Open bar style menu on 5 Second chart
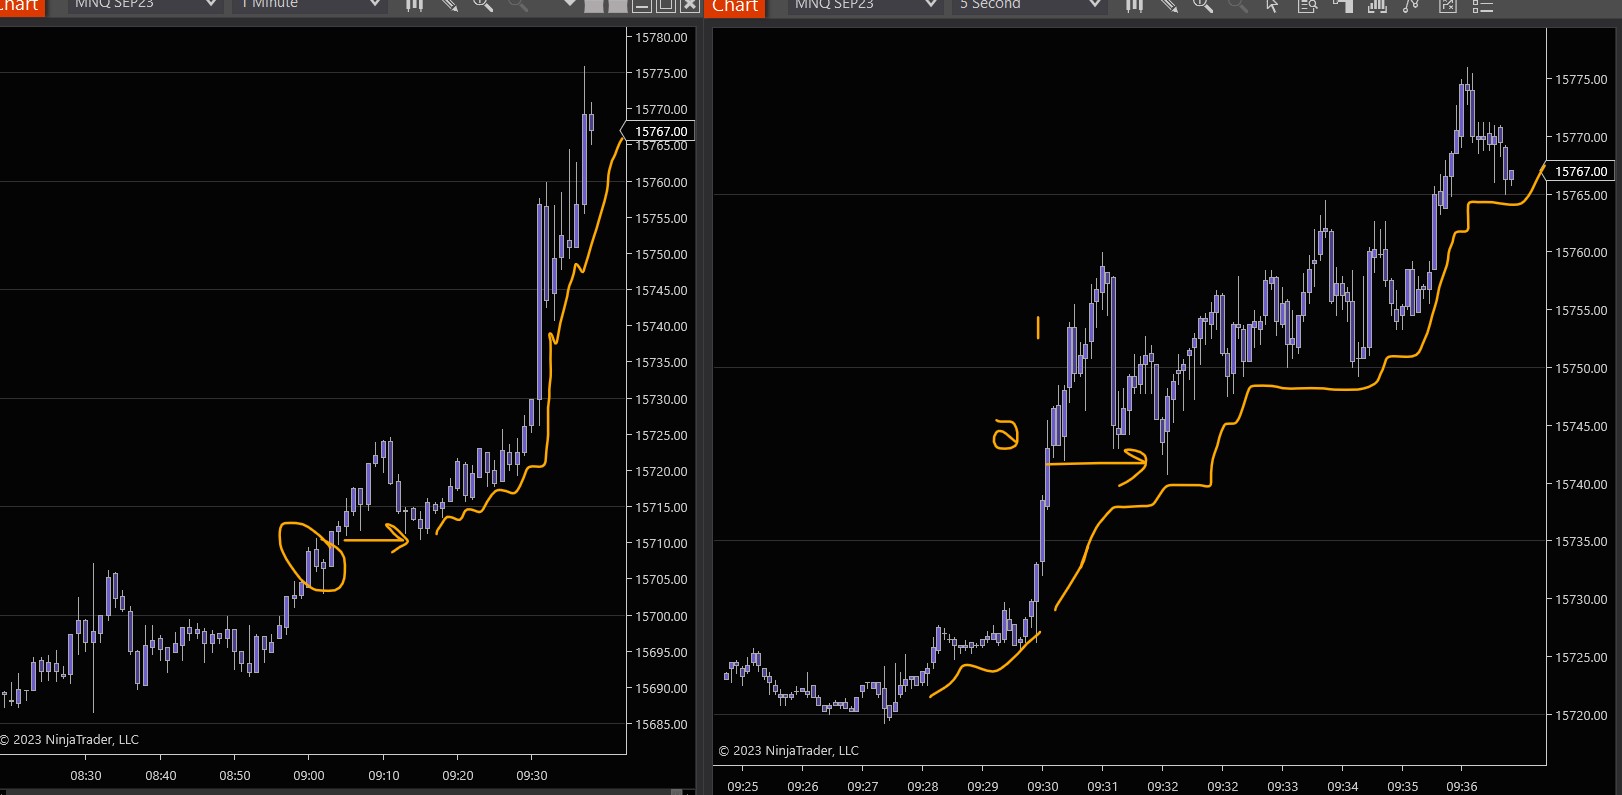 pos(1134,5)
